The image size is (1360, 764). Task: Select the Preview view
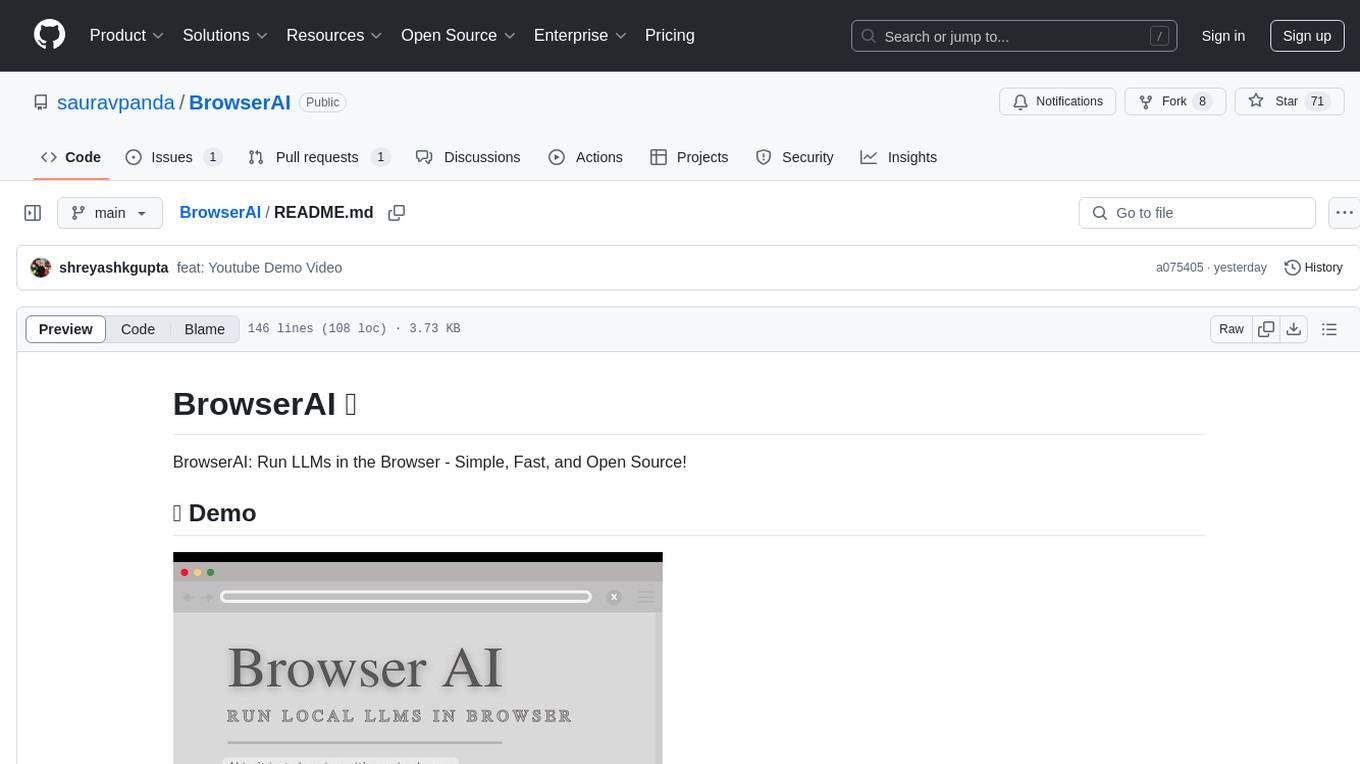(x=66, y=329)
